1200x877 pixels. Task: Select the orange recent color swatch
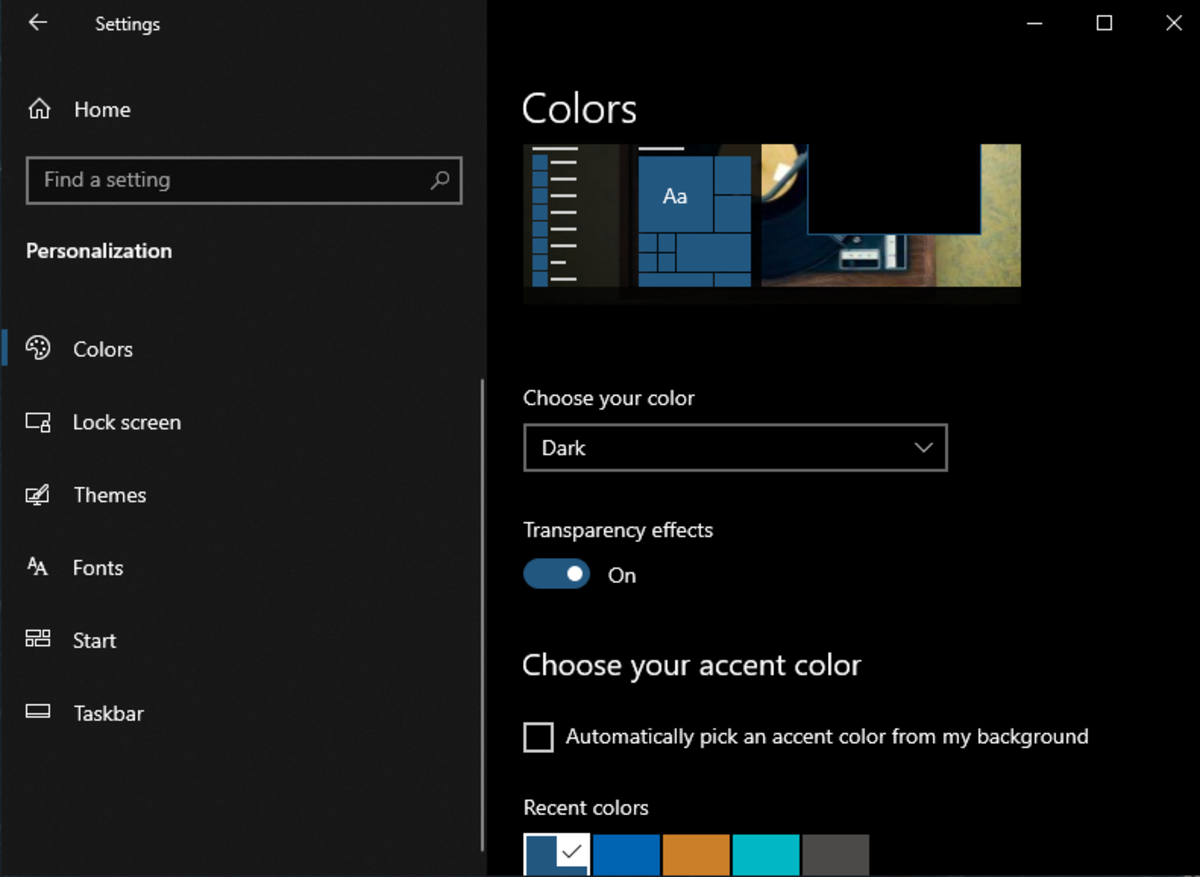coord(696,855)
